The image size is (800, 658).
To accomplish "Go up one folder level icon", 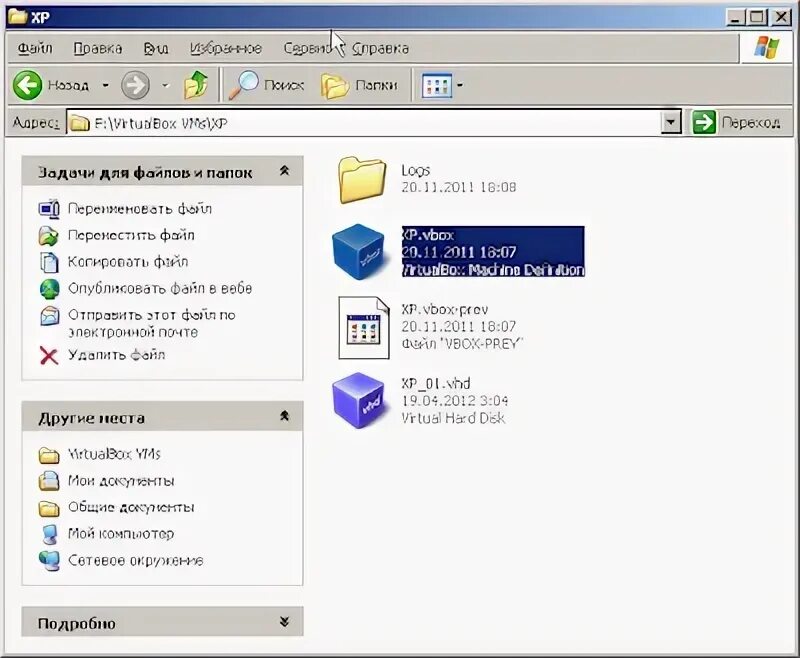I will point(196,85).
